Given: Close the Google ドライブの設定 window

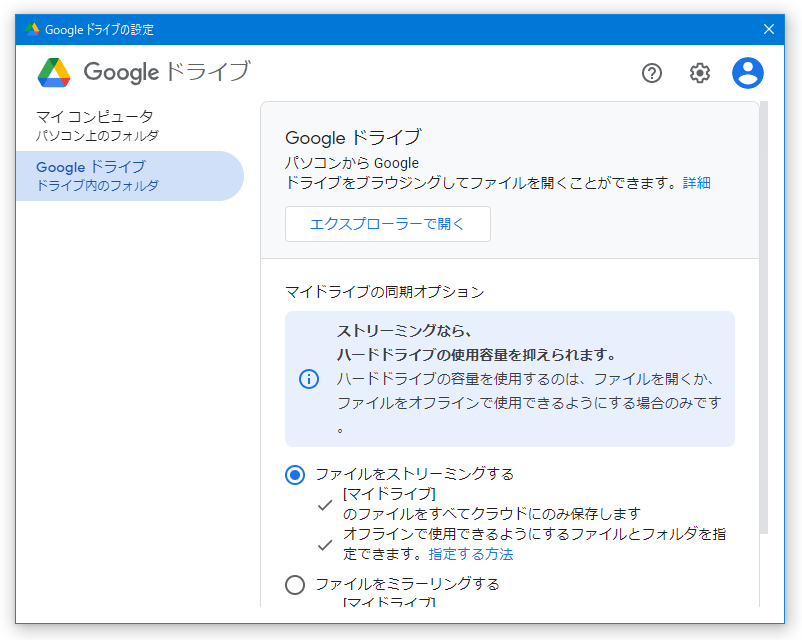Looking at the screenshot, I should (x=769, y=29).
